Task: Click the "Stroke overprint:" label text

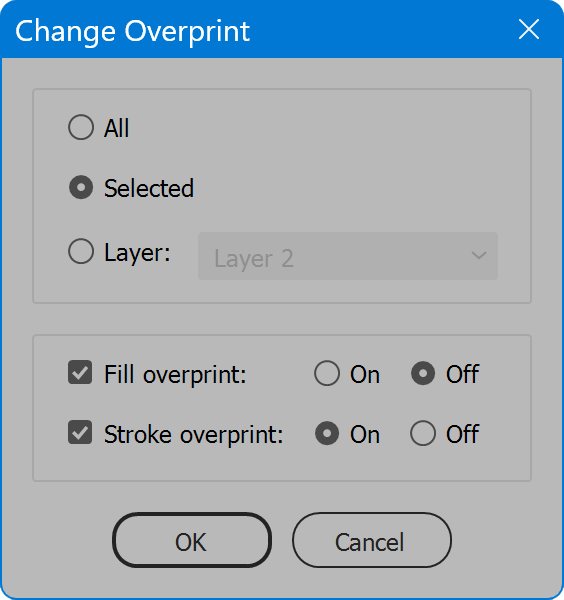Action: click(x=194, y=434)
